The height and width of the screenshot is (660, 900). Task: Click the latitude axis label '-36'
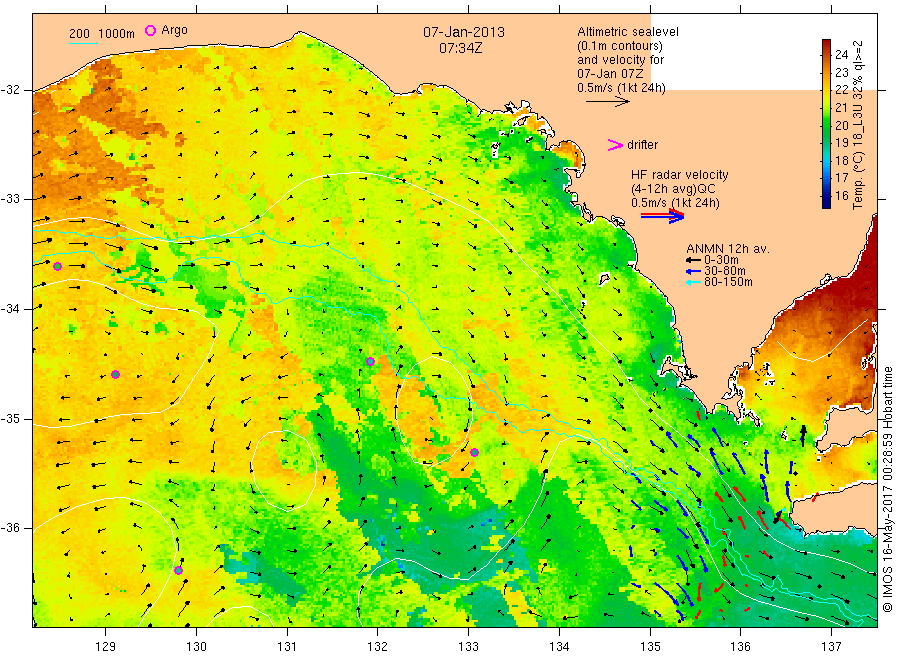click(x=10, y=528)
